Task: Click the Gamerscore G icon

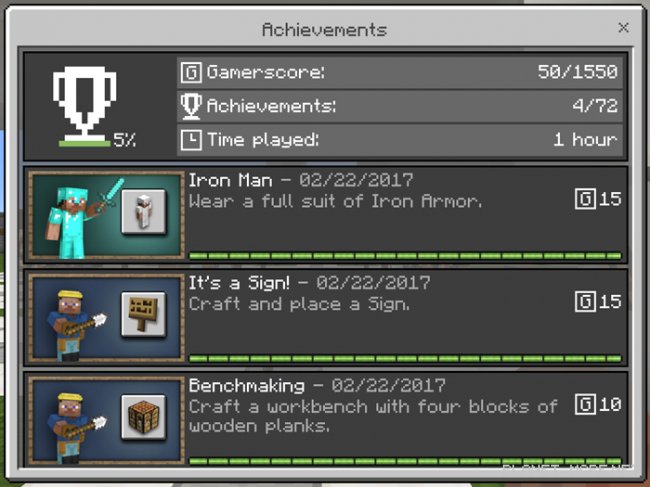Action: point(191,73)
